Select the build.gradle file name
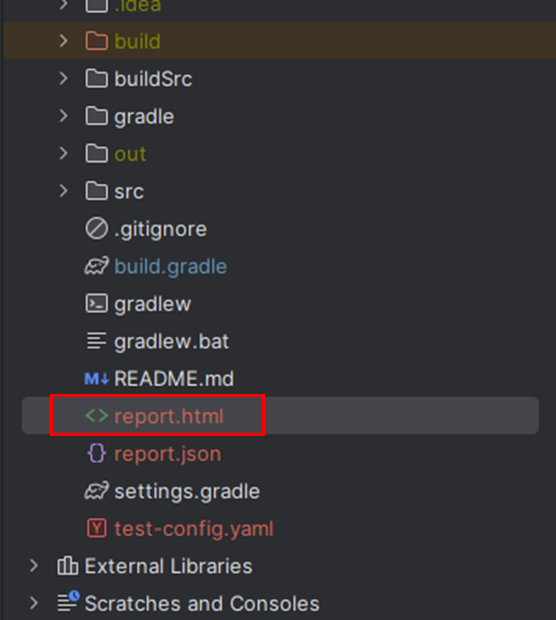The image size is (556, 620). click(170, 267)
